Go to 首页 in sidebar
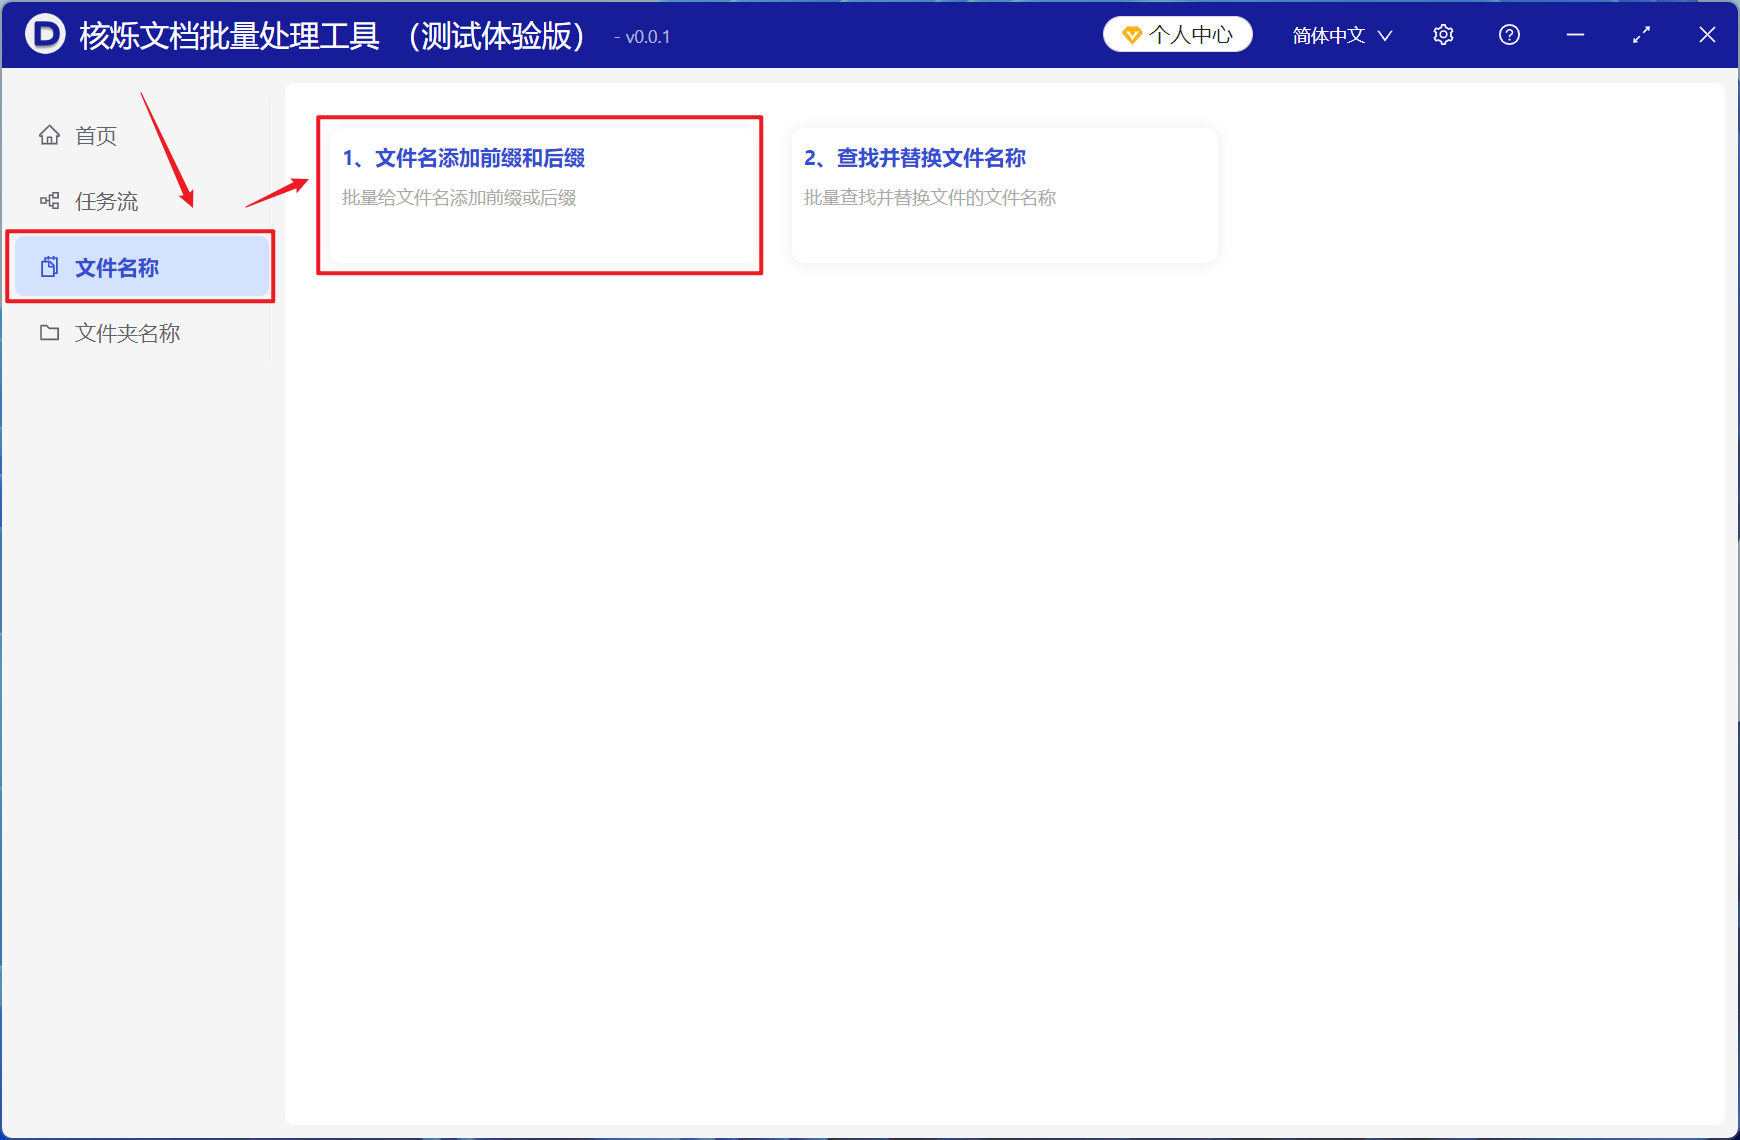1740x1140 pixels. coord(140,135)
